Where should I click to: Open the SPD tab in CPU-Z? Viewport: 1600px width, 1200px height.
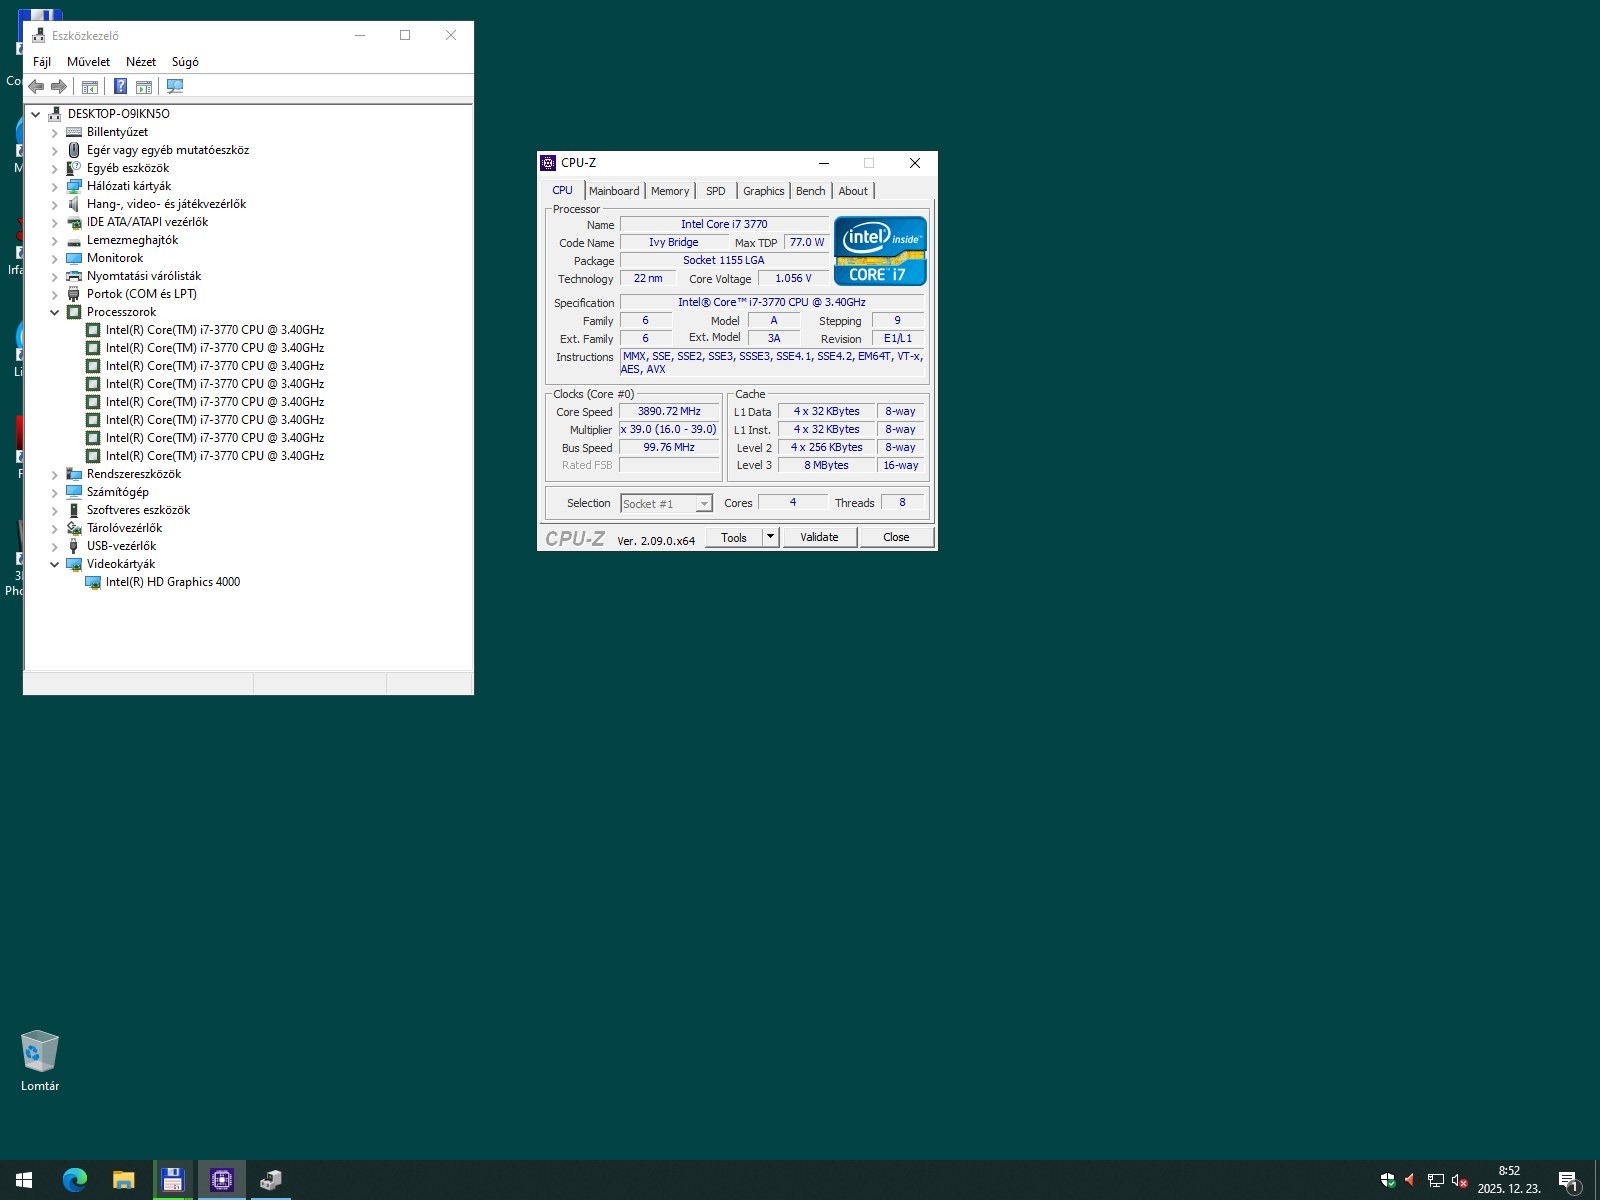coord(716,191)
